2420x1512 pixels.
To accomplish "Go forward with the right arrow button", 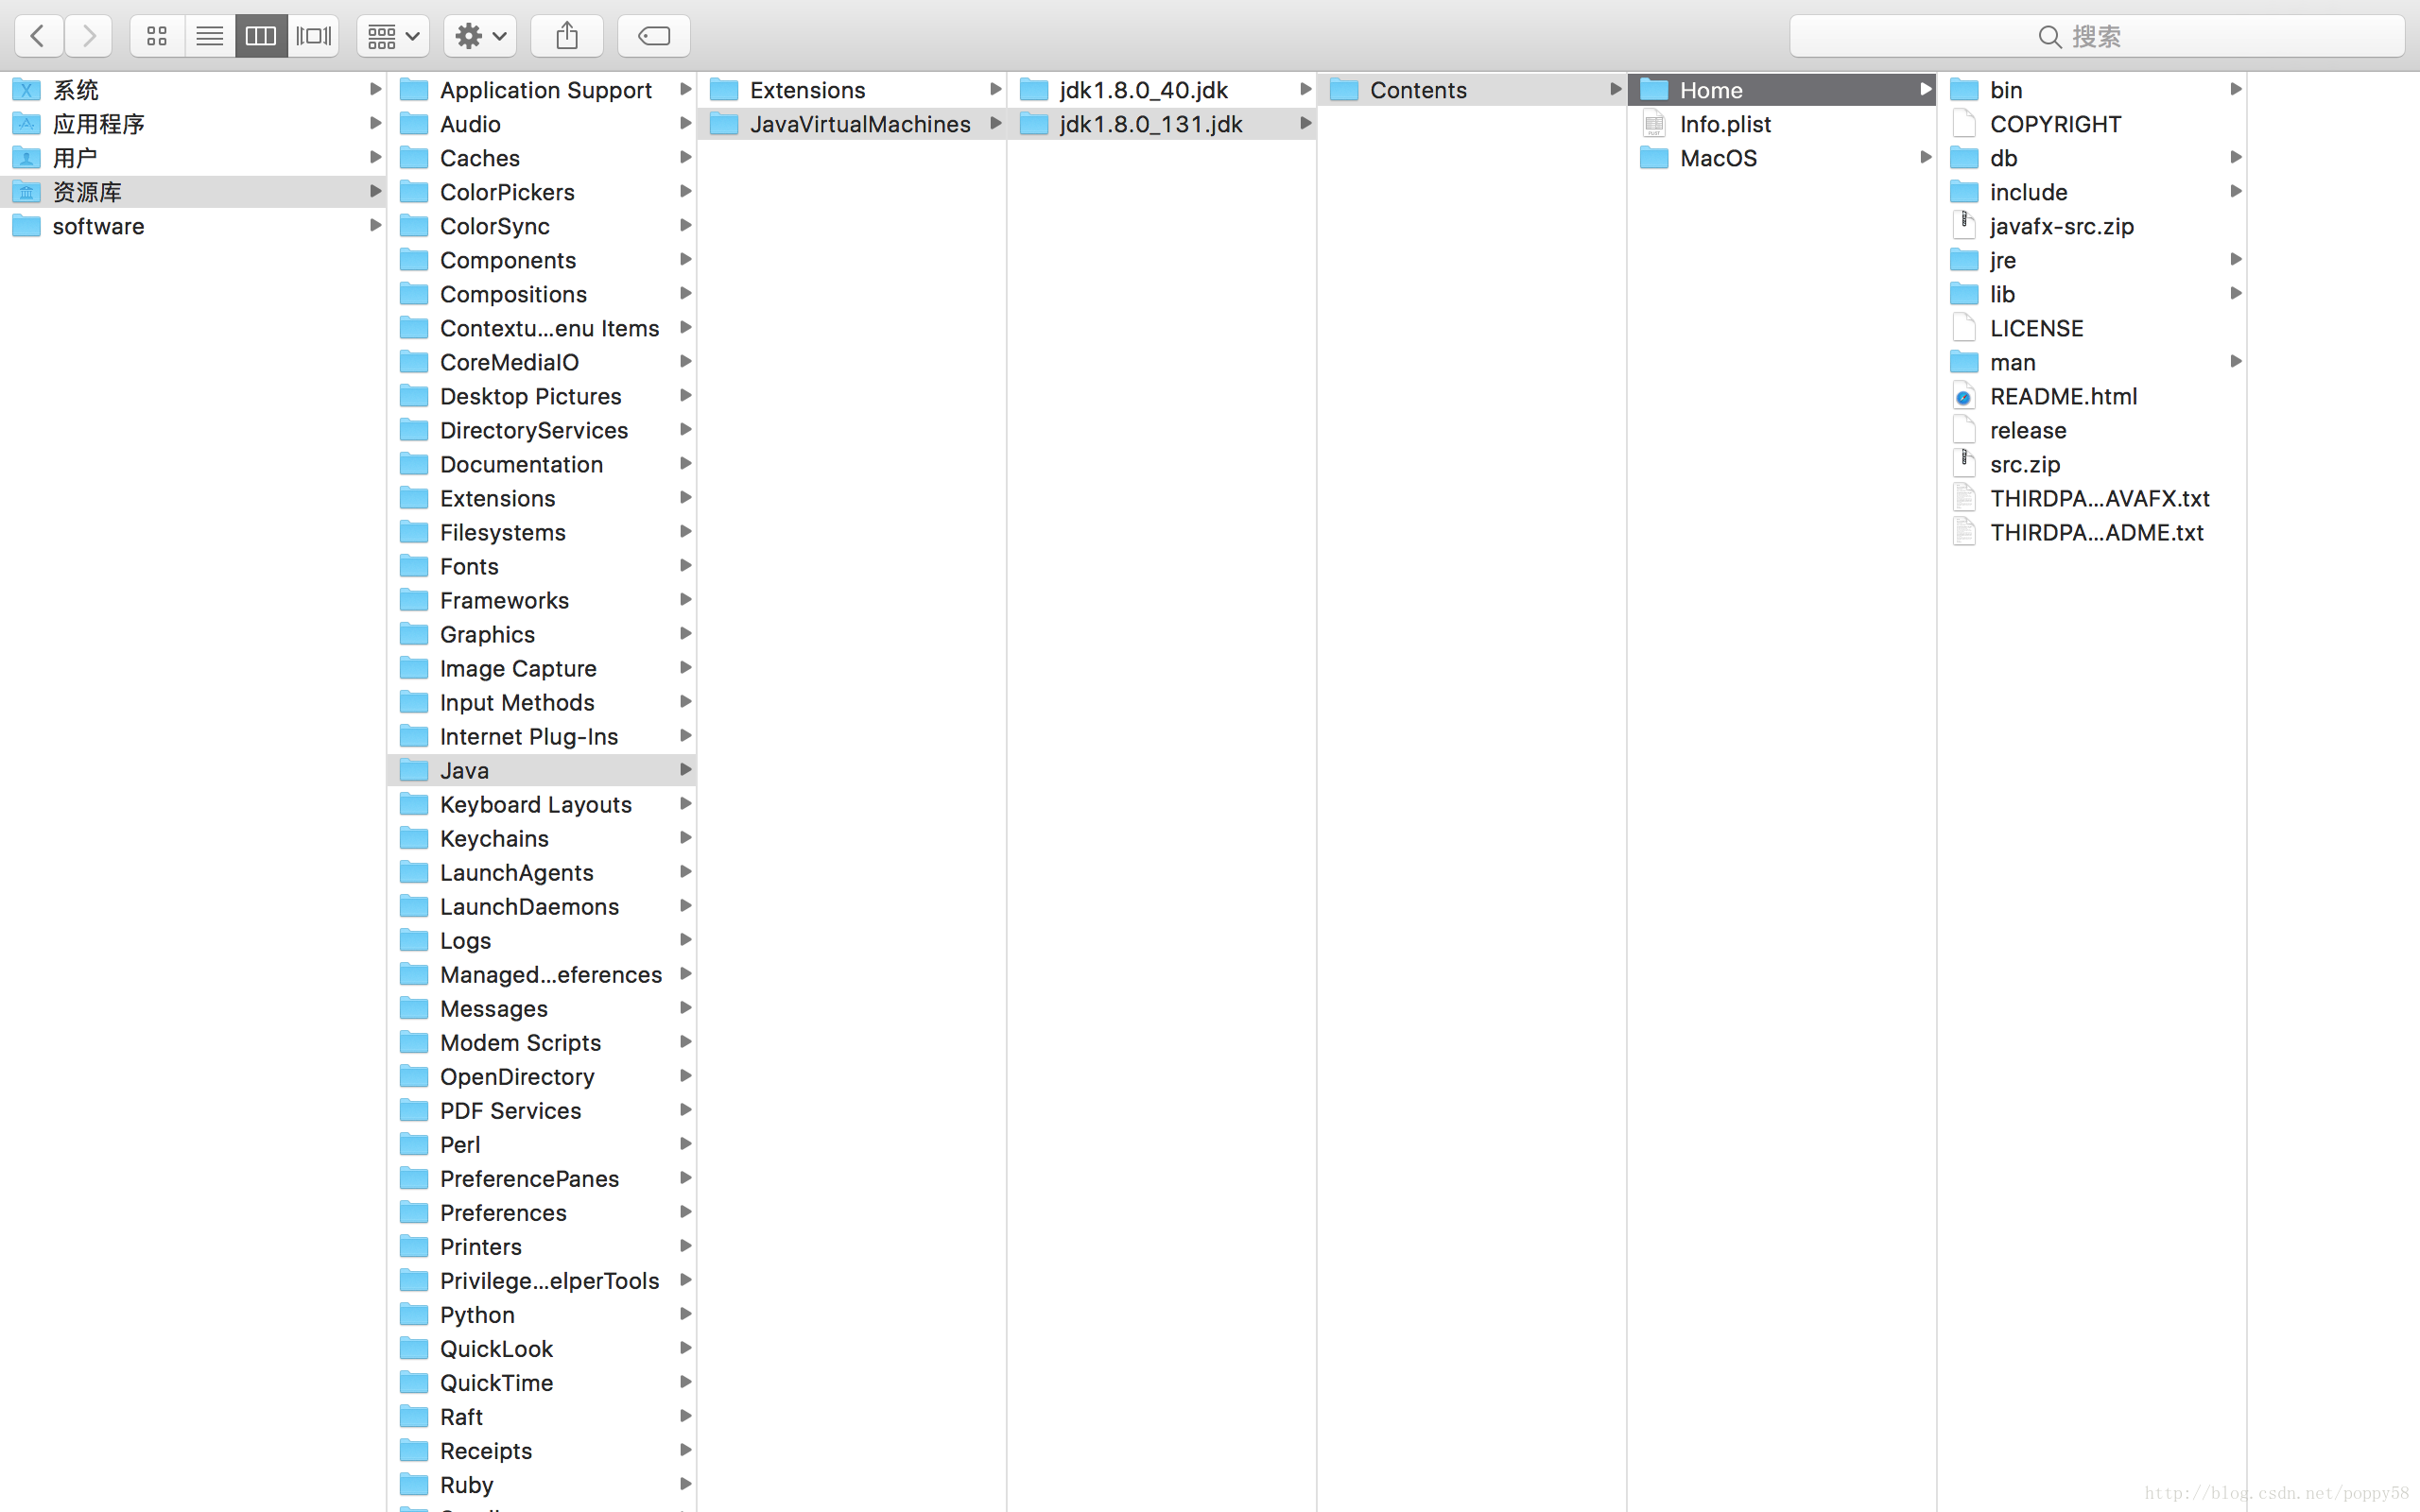I will 89,36.
